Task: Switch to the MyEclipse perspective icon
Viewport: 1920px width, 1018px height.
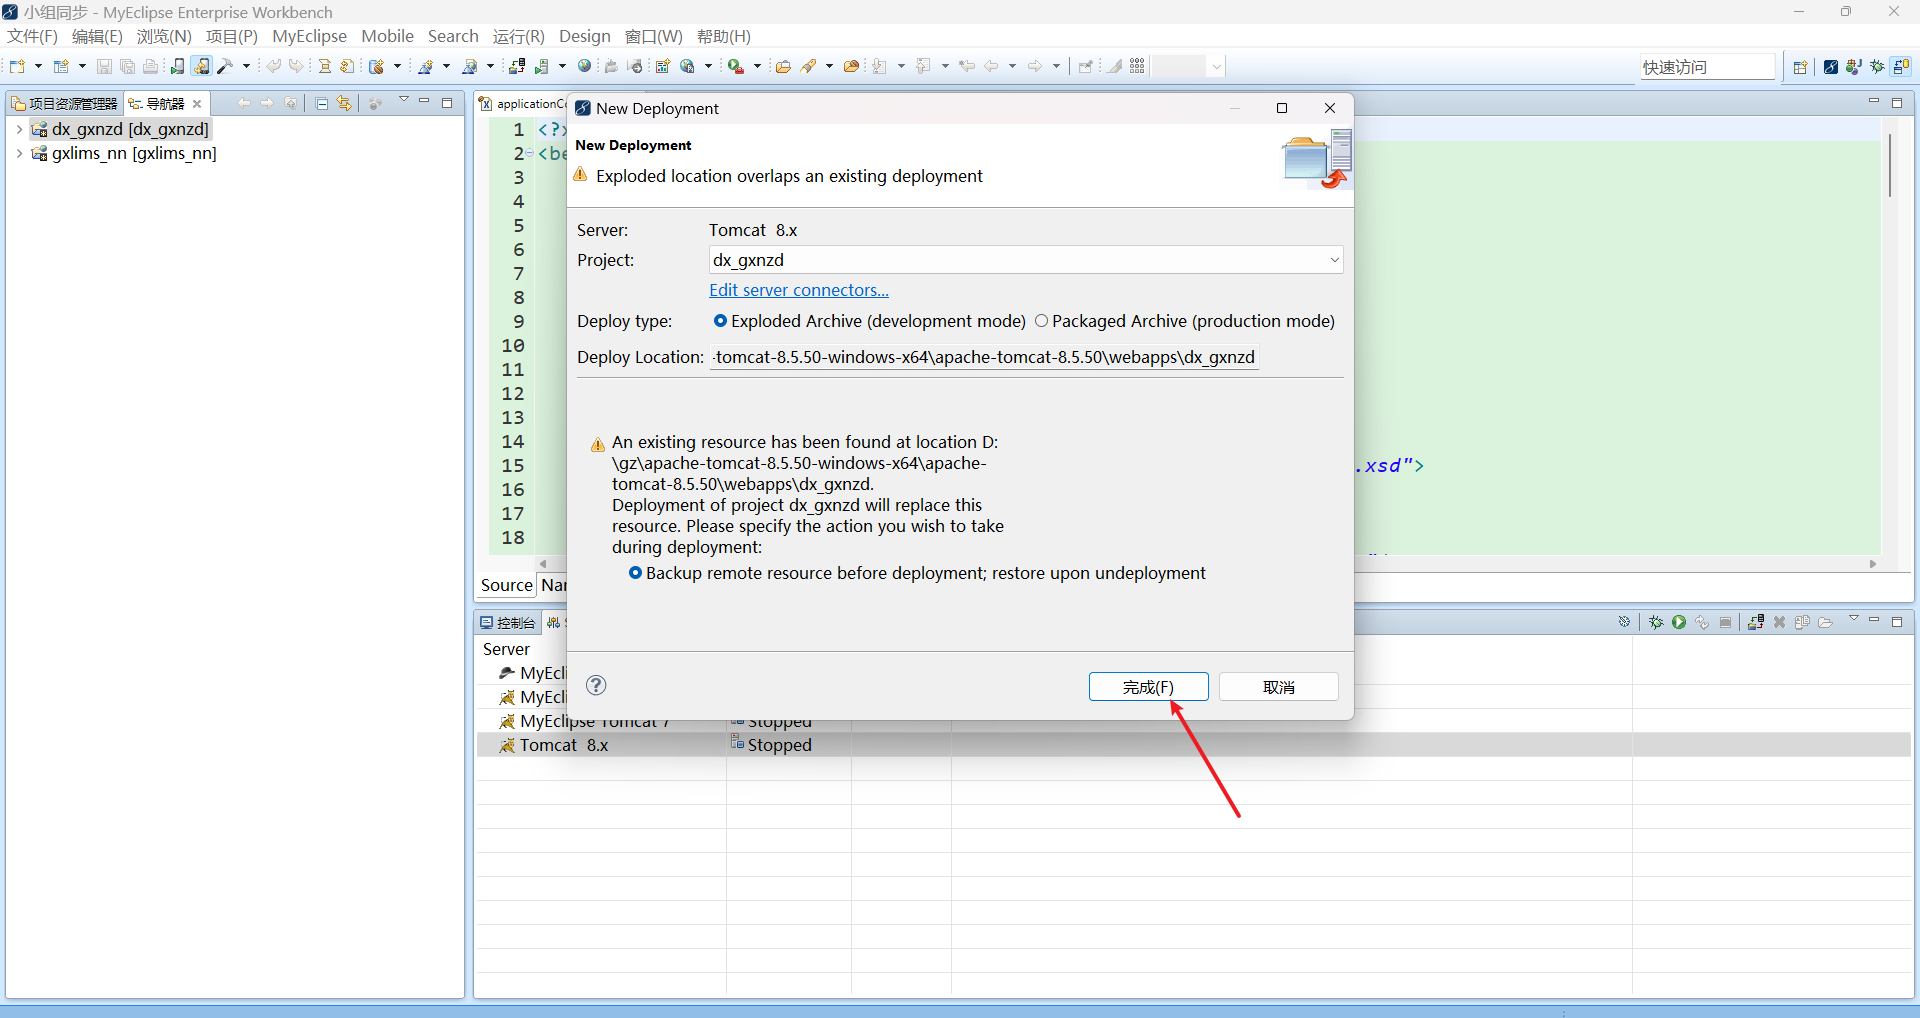Action: (x=1831, y=67)
